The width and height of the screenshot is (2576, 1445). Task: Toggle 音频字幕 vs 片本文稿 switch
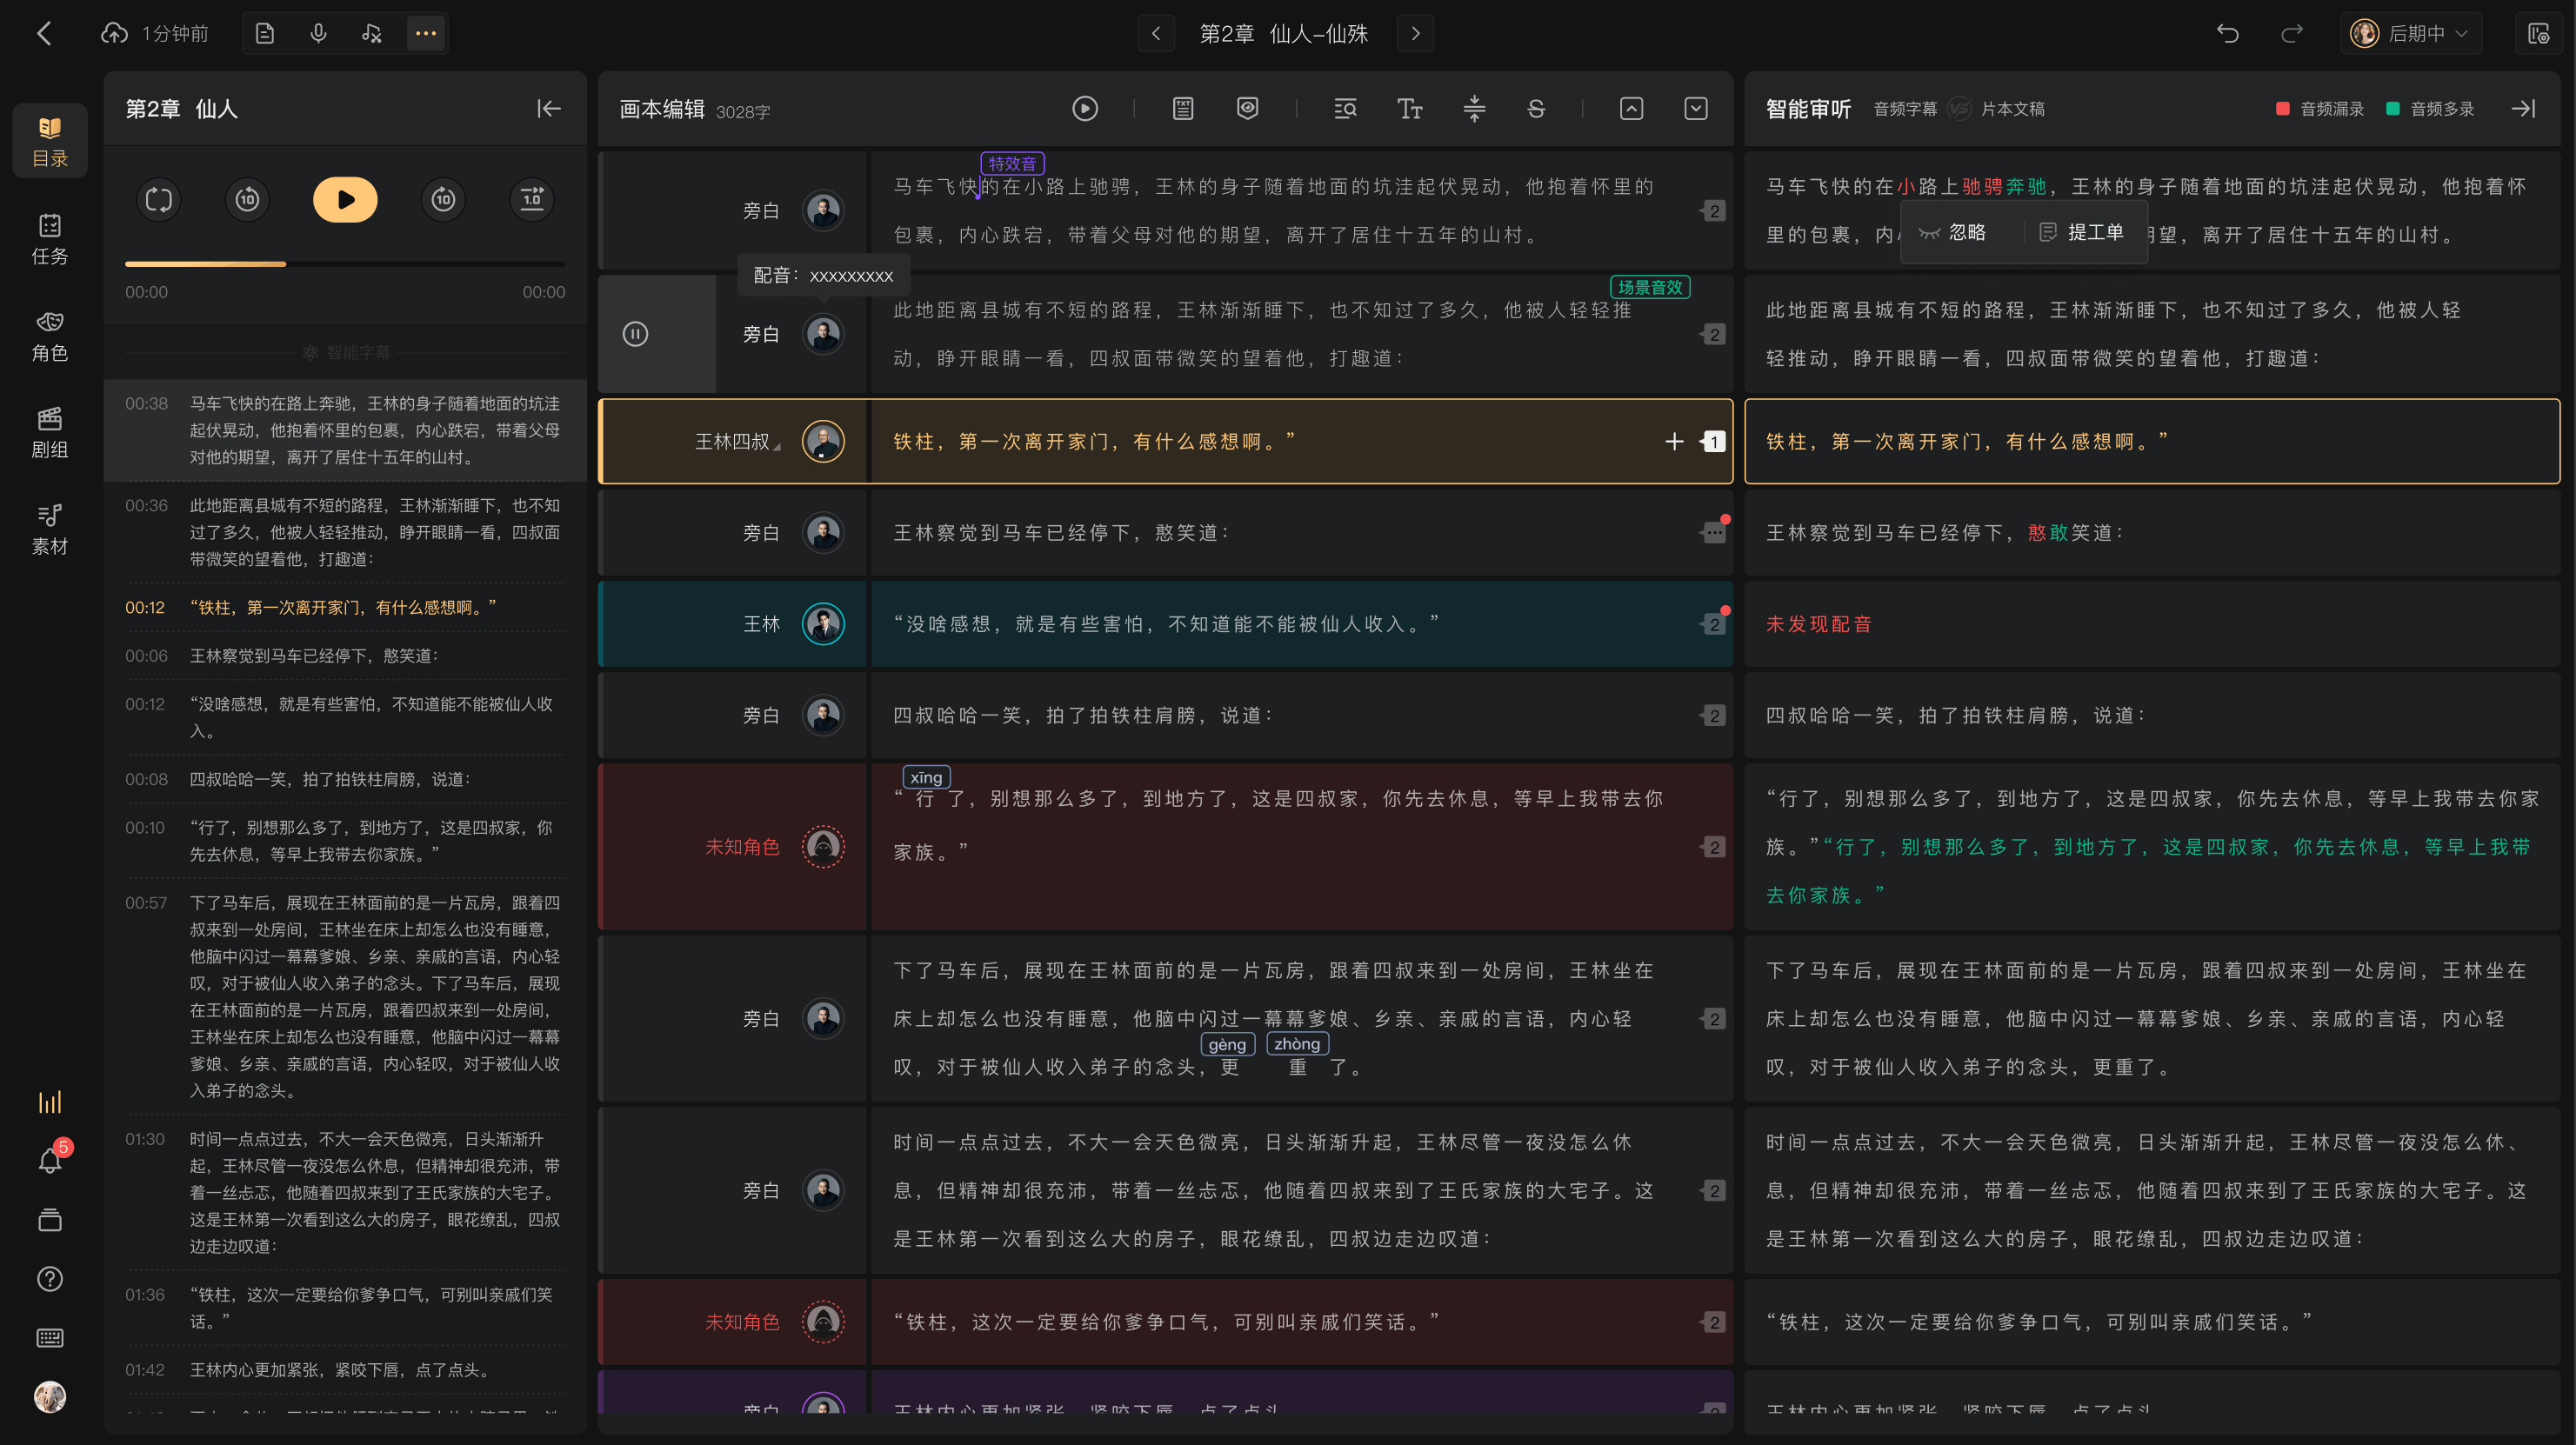click(1959, 108)
